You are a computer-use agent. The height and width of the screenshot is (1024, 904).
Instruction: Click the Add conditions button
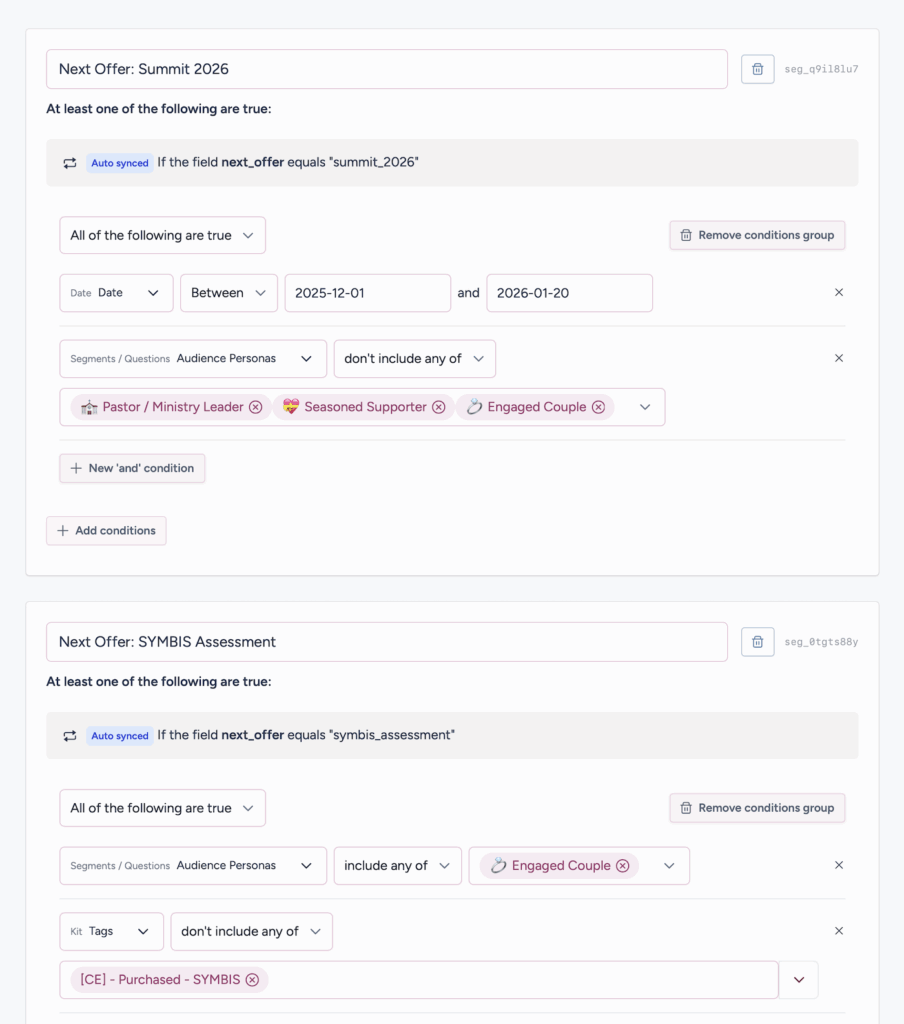pyautogui.click(x=106, y=531)
